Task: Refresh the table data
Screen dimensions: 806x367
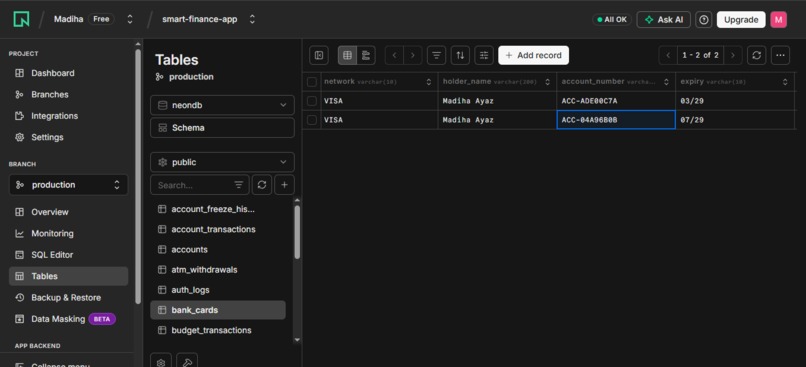Action: click(x=756, y=56)
